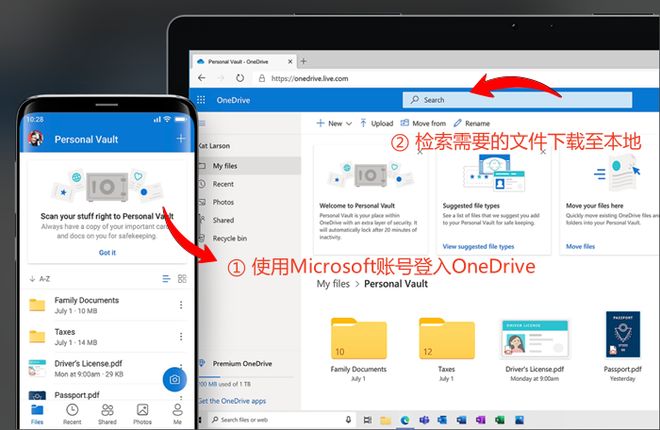Select My files in the OneDrive sidebar

(x=249, y=166)
